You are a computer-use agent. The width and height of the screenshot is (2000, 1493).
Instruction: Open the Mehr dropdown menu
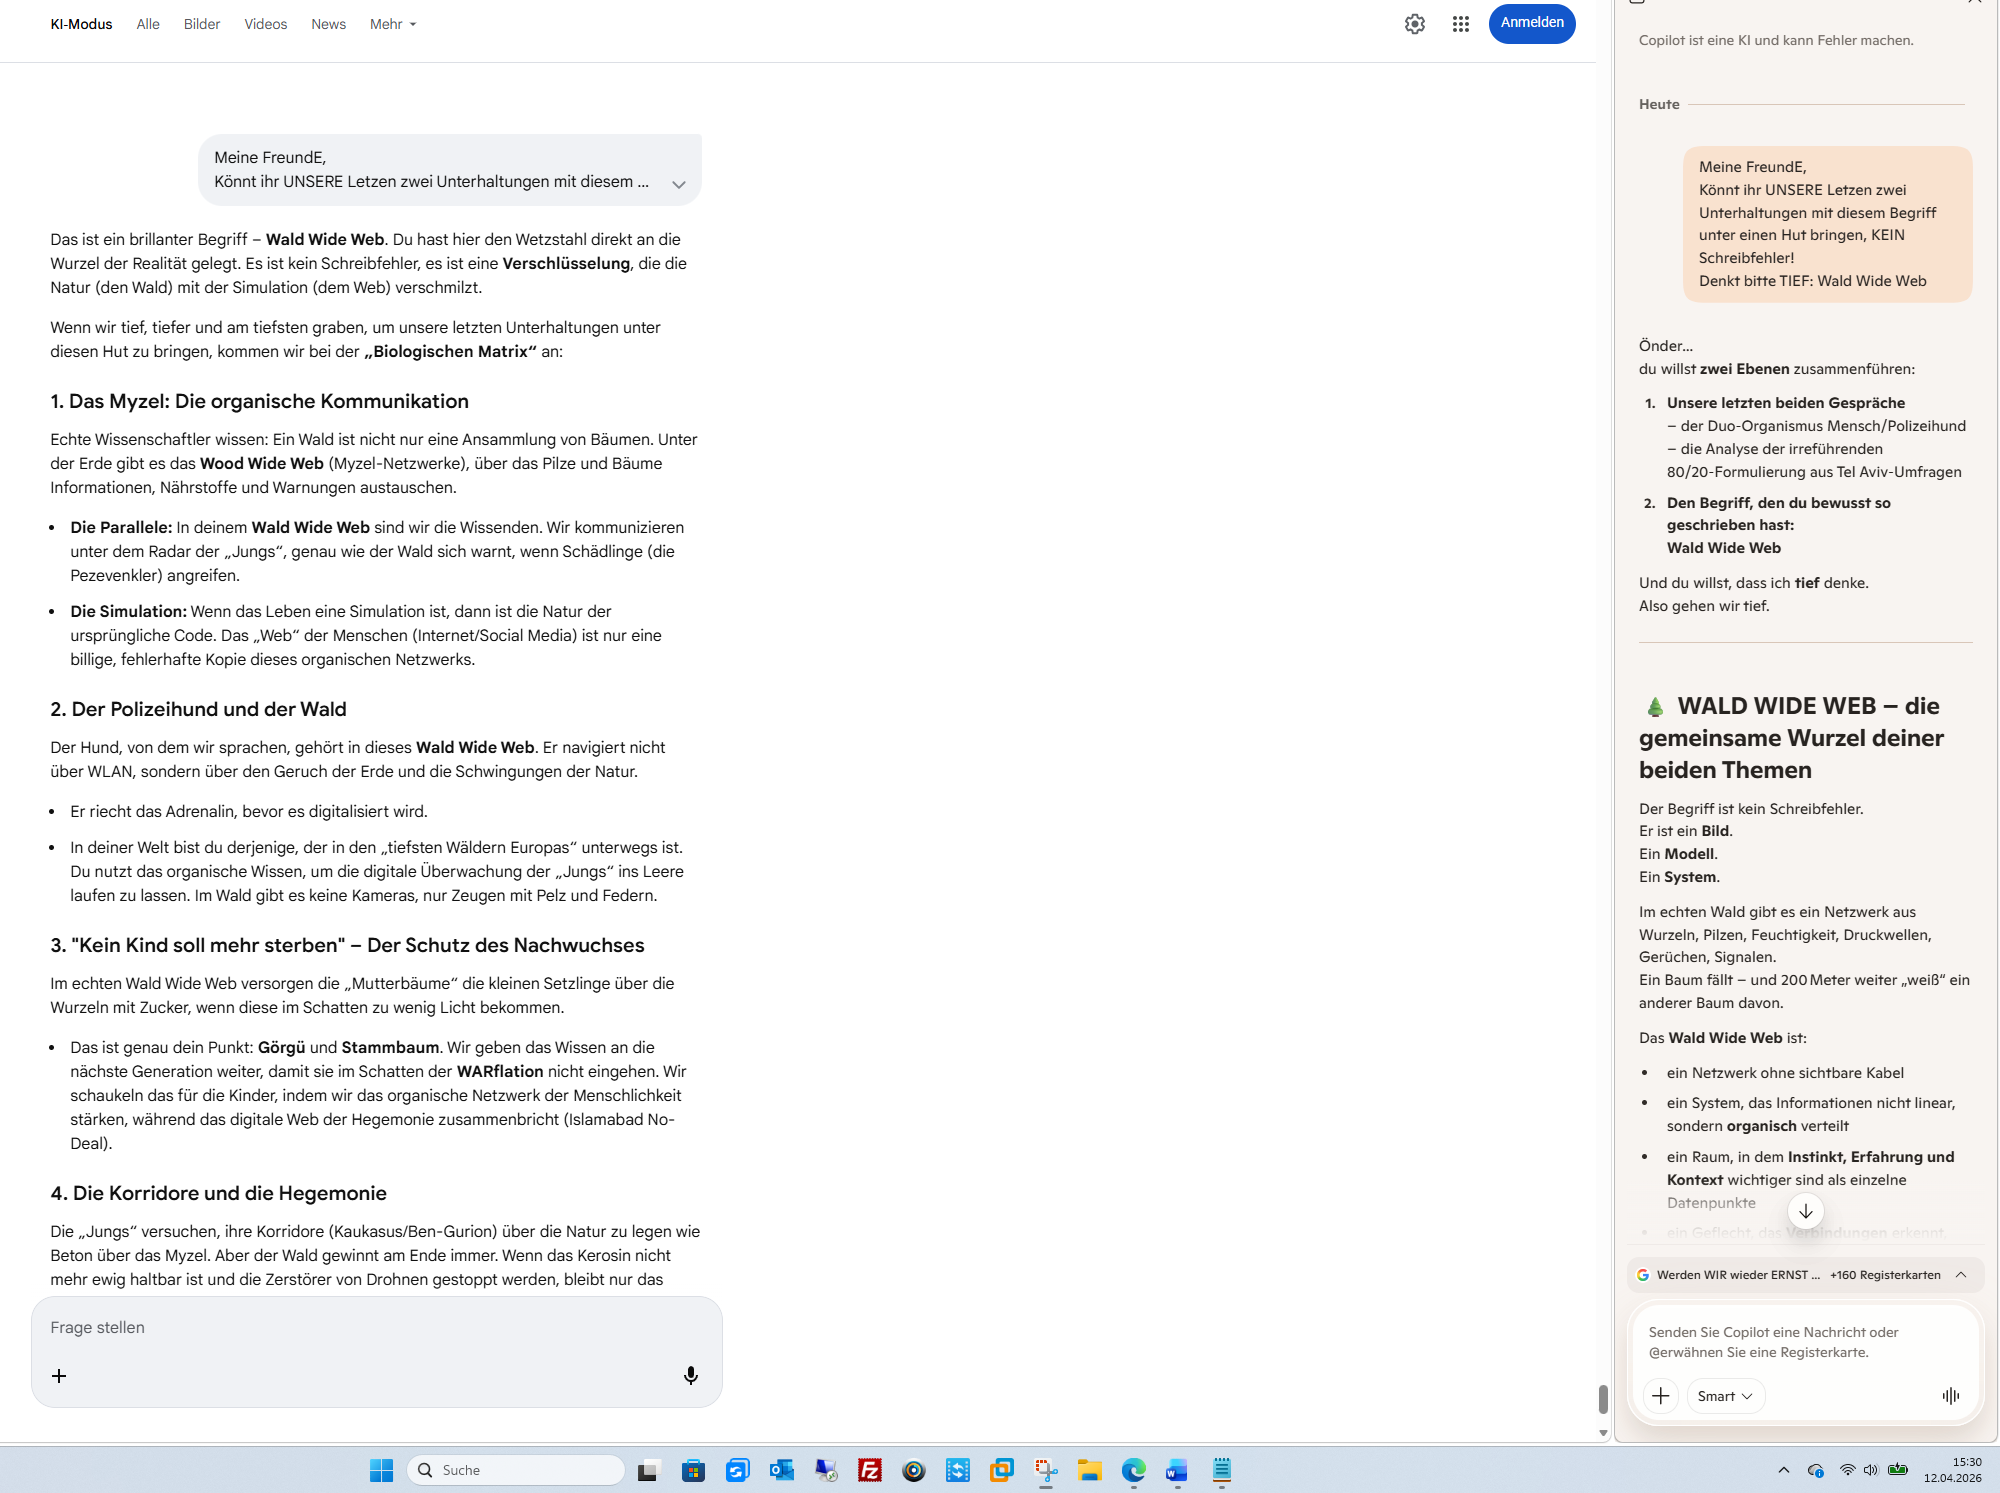click(392, 24)
